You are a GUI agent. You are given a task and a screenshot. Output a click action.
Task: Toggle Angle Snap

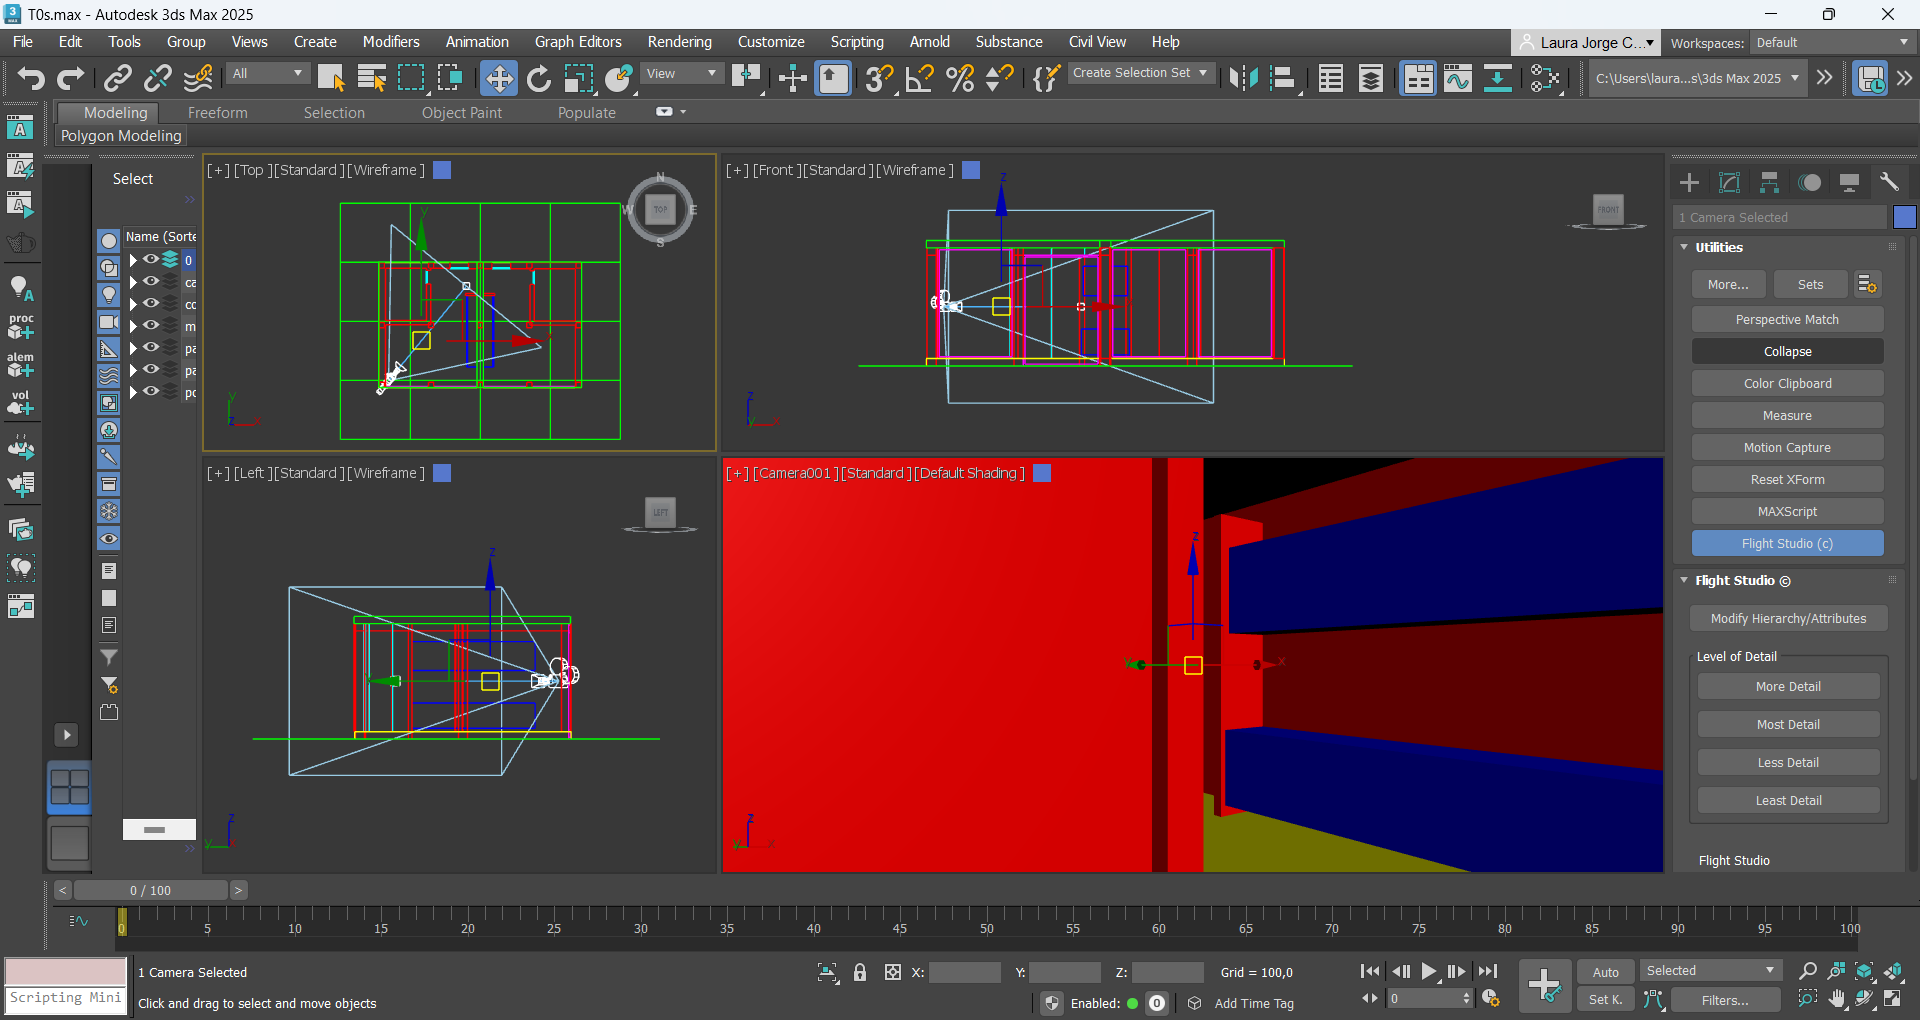tap(919, 78)
